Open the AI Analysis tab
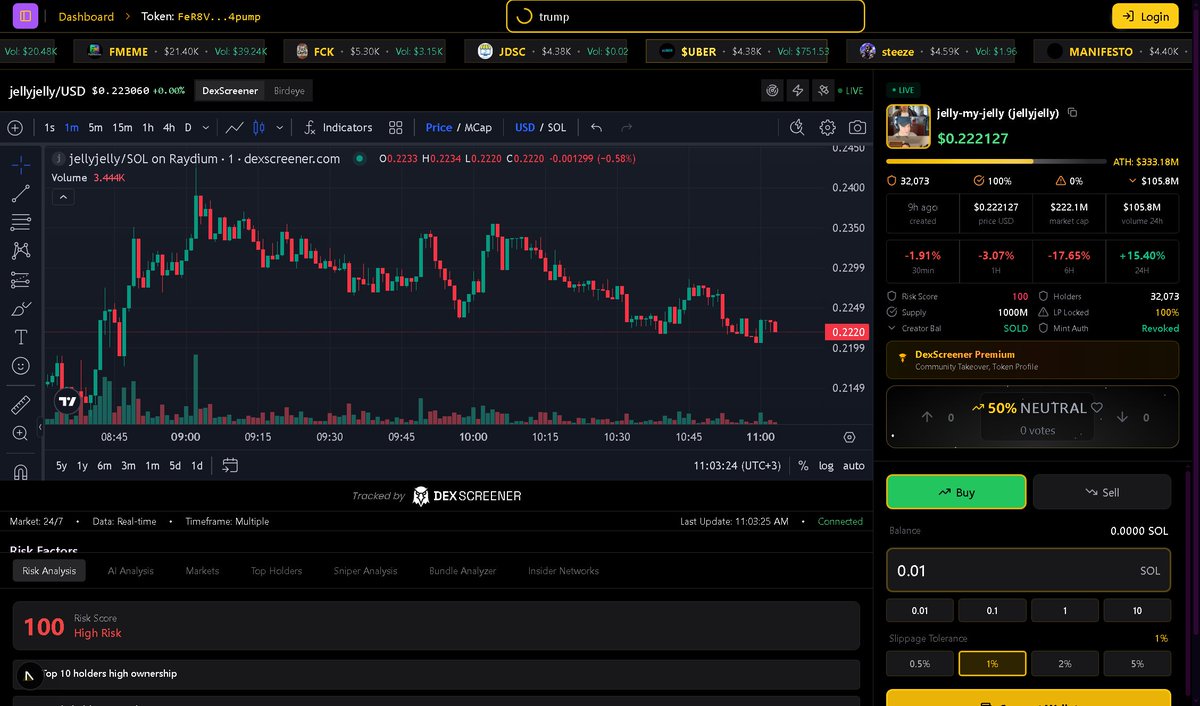The width and height of the screenshot is (1200, 706). click(x=131, y=571)
